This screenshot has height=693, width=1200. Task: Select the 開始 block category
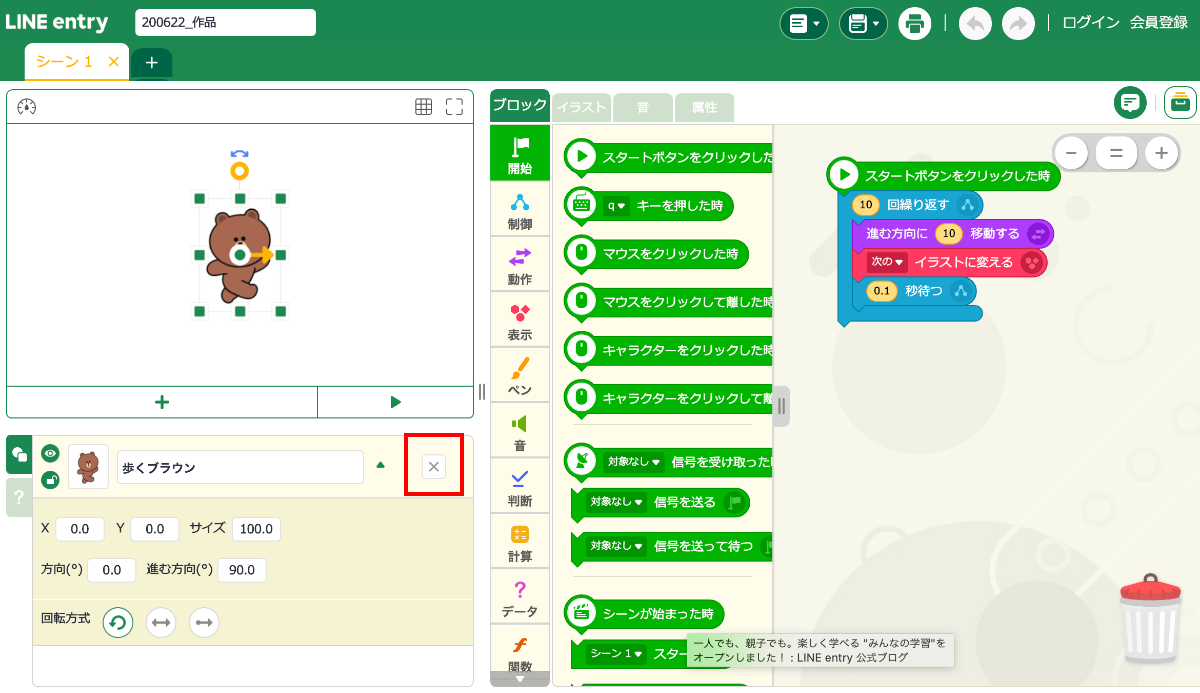point(520,153)
